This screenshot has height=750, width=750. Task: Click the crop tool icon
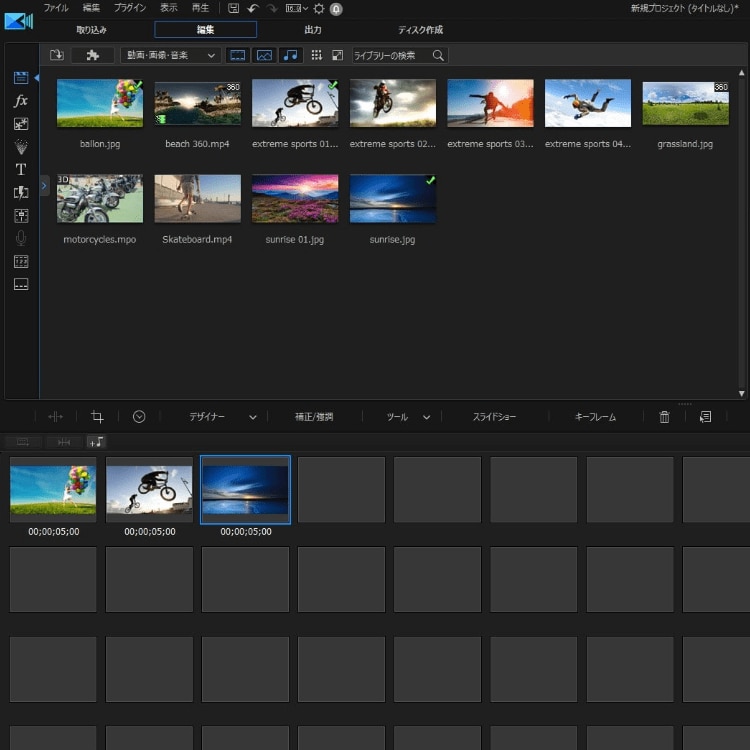(97, 417)
